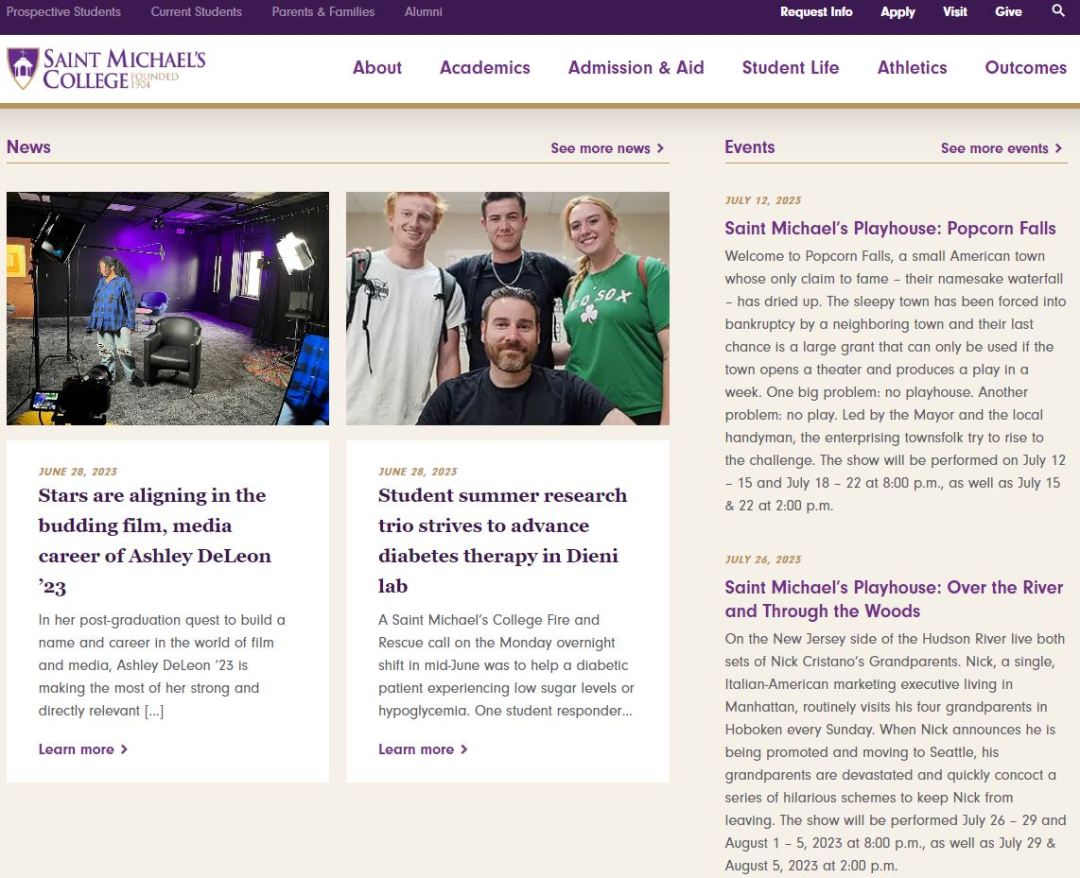Open the Athletics navigation item
Viewport: 1080px width, 878px height.
[x=911, y=68]
